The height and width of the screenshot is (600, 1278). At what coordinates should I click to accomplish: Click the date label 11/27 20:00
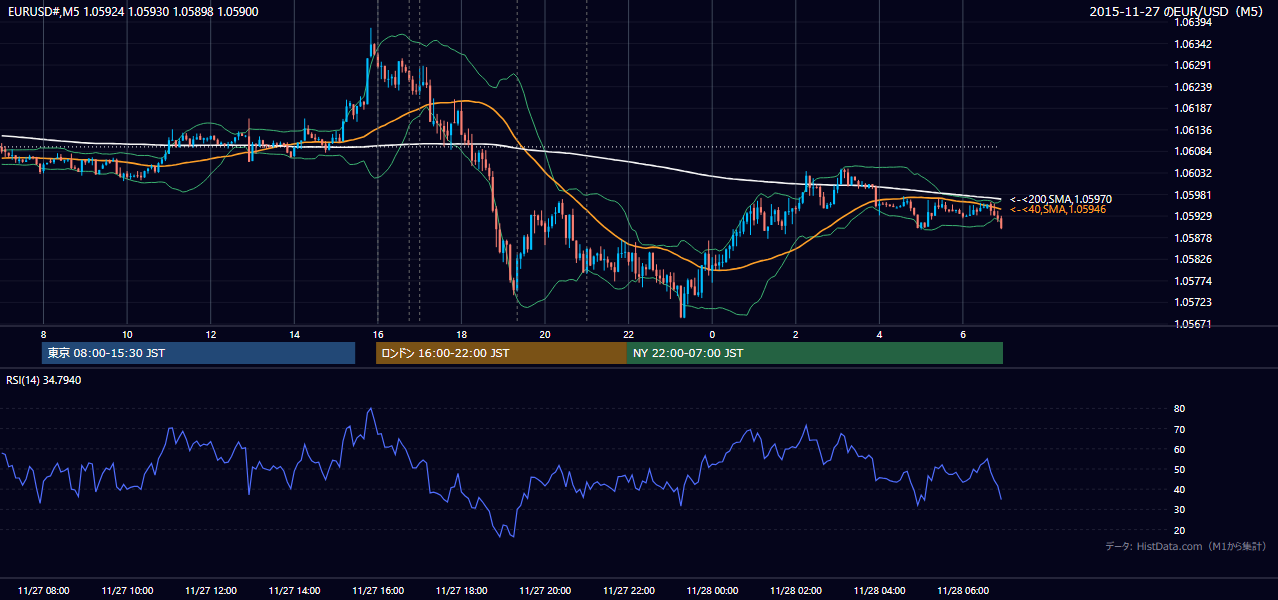click(x=545, y=591)
